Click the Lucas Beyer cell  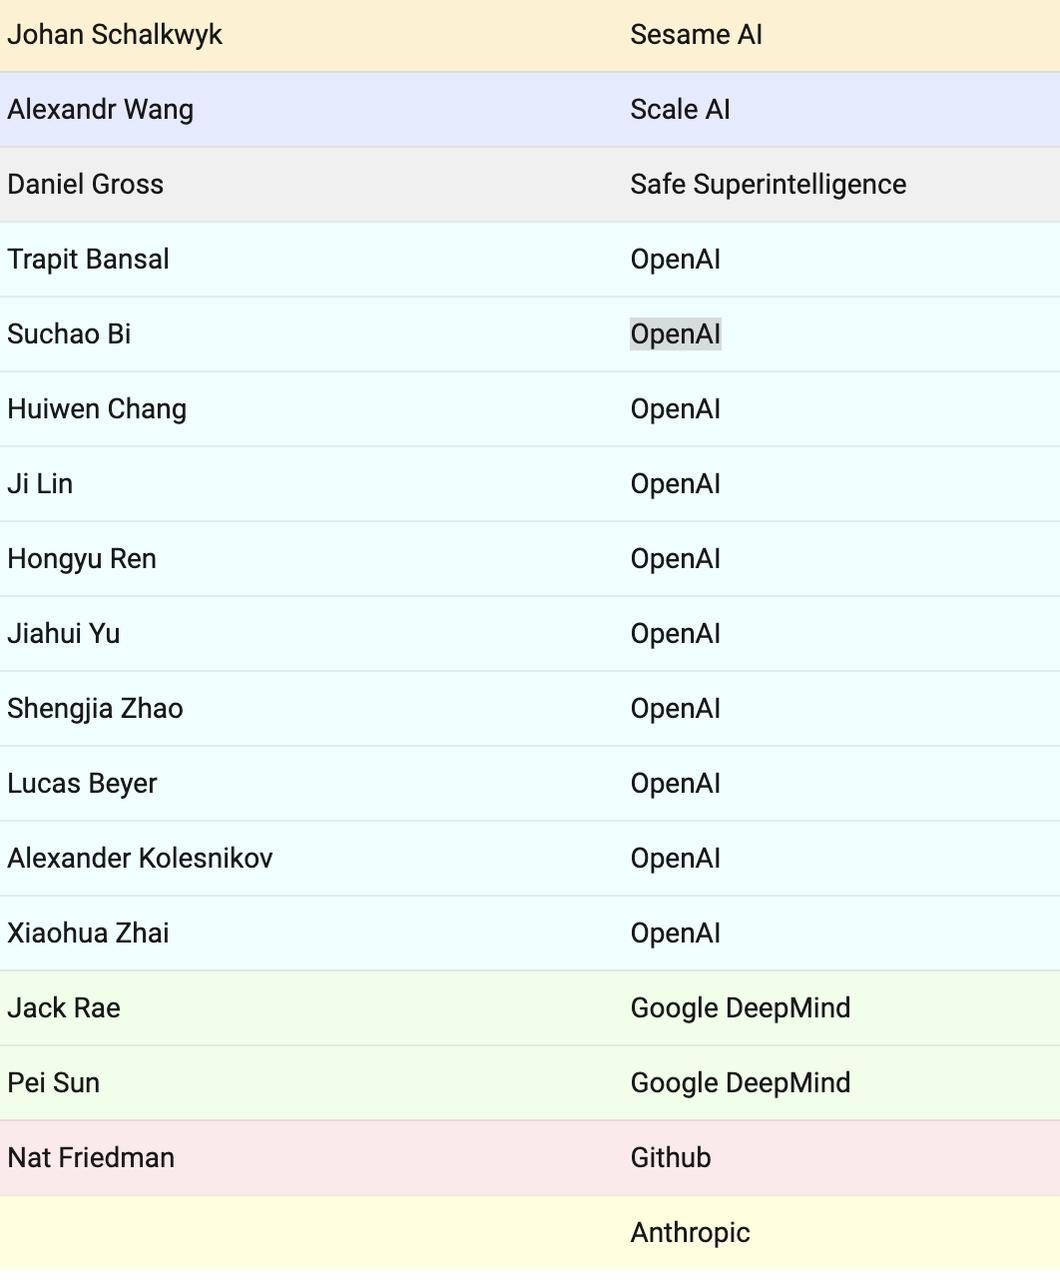tap(82, 784)
